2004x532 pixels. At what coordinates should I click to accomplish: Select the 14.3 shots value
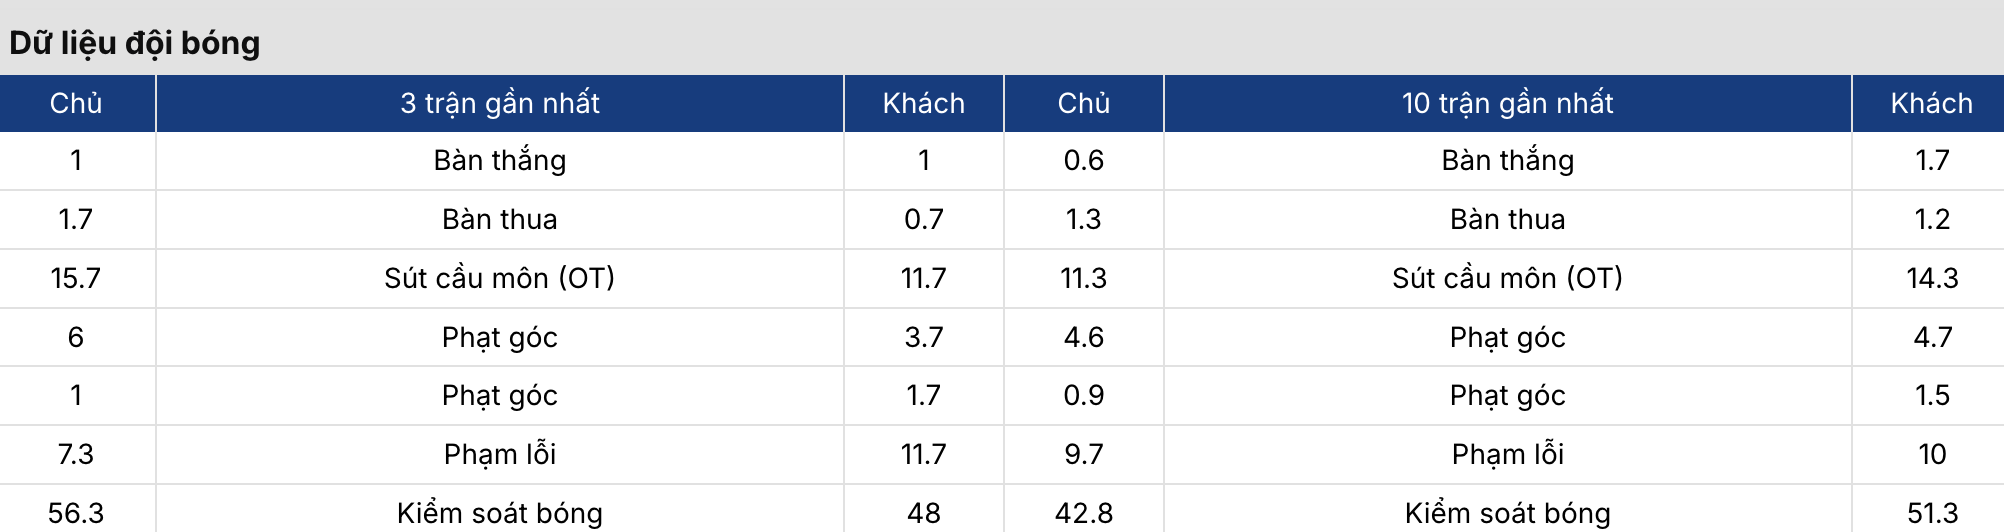pyautogui.click(x=1932, y=278)
